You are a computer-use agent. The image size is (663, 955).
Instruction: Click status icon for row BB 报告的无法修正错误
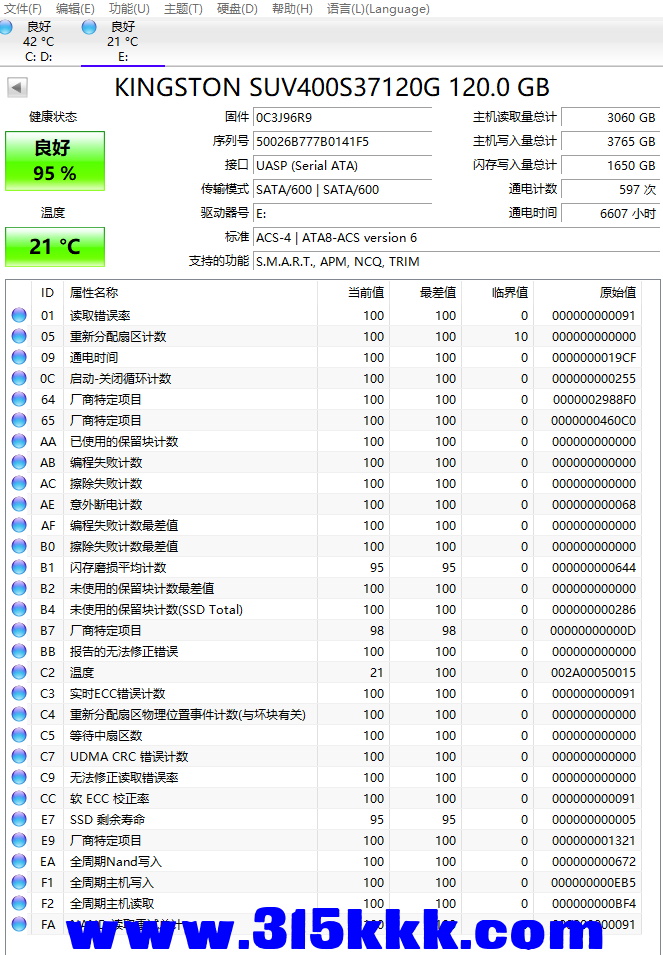tap(19, 652)
